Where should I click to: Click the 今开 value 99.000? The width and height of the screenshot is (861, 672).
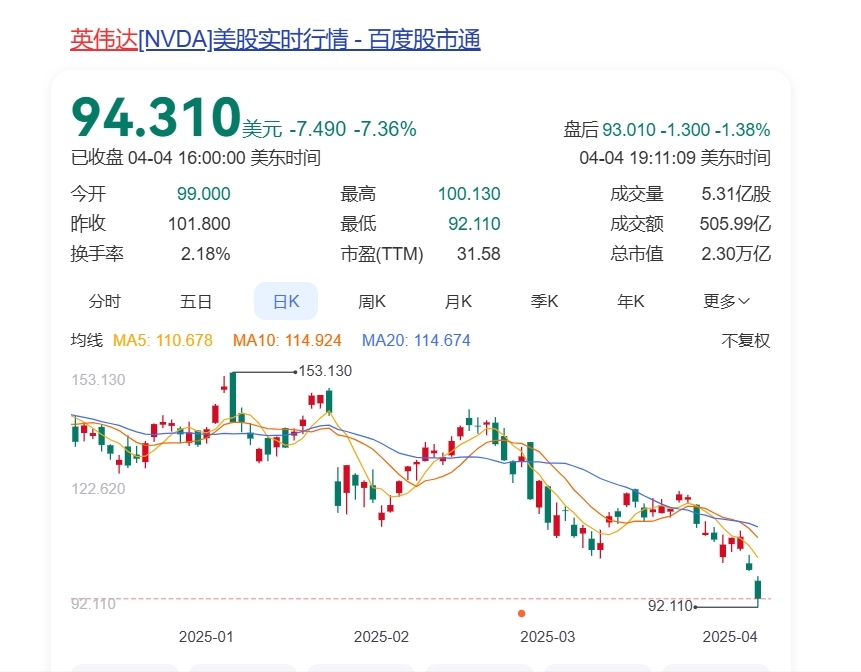[204, 194]
